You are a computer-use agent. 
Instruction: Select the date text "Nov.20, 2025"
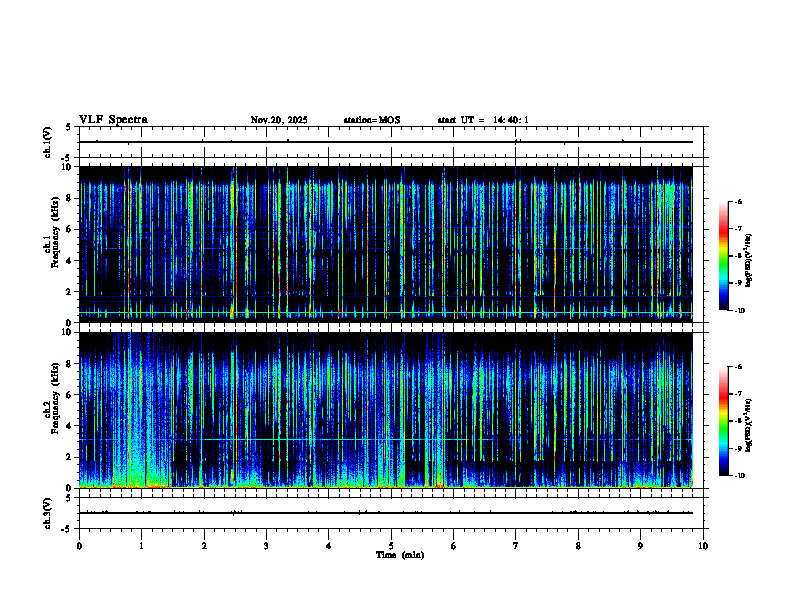click(x=279, y=120)
